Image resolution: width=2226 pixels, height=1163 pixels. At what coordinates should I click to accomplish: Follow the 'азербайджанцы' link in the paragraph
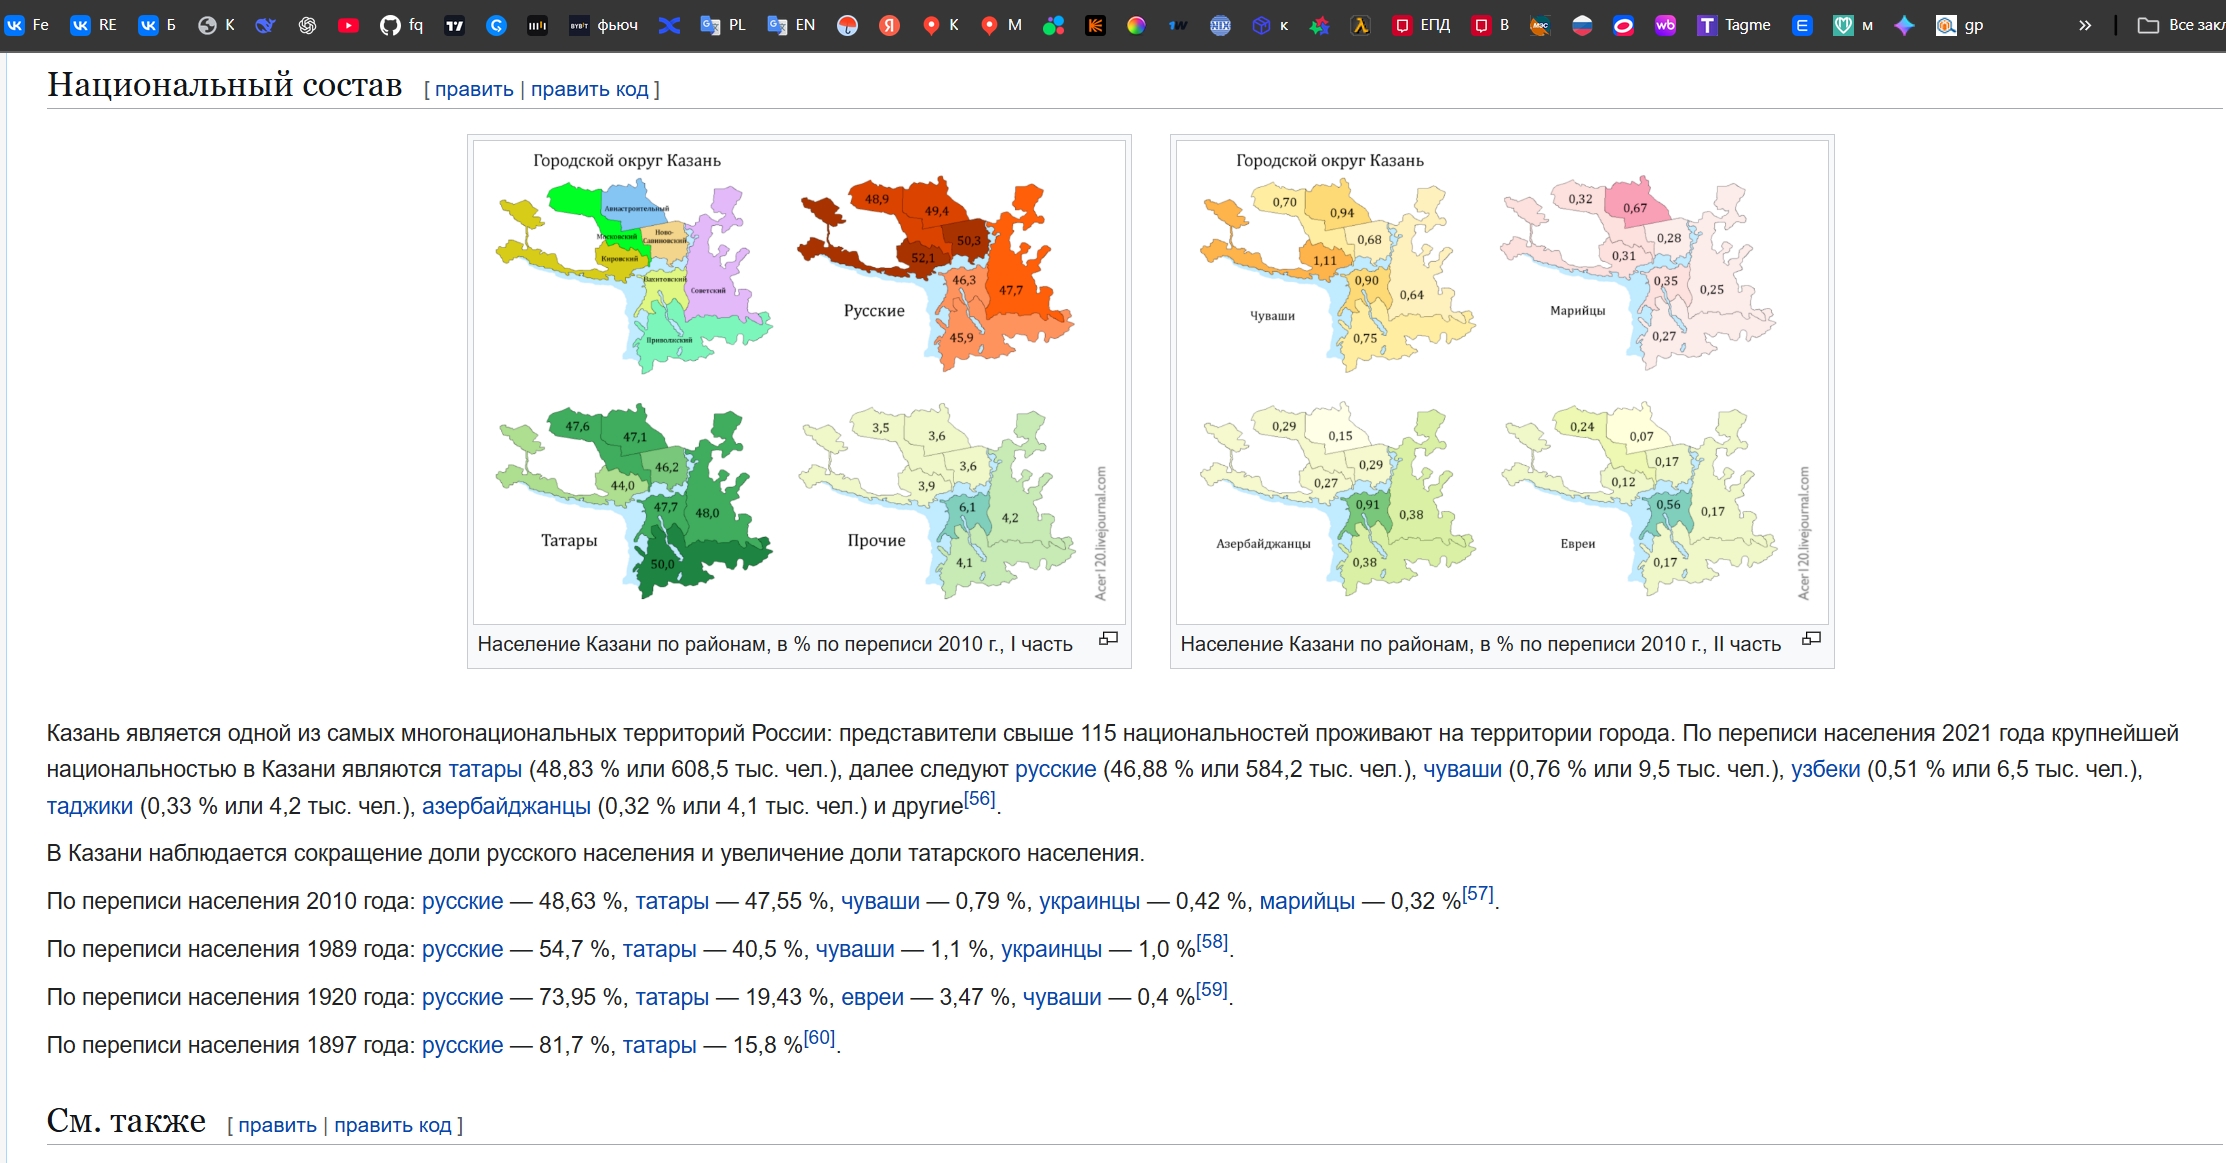[506, 807]
